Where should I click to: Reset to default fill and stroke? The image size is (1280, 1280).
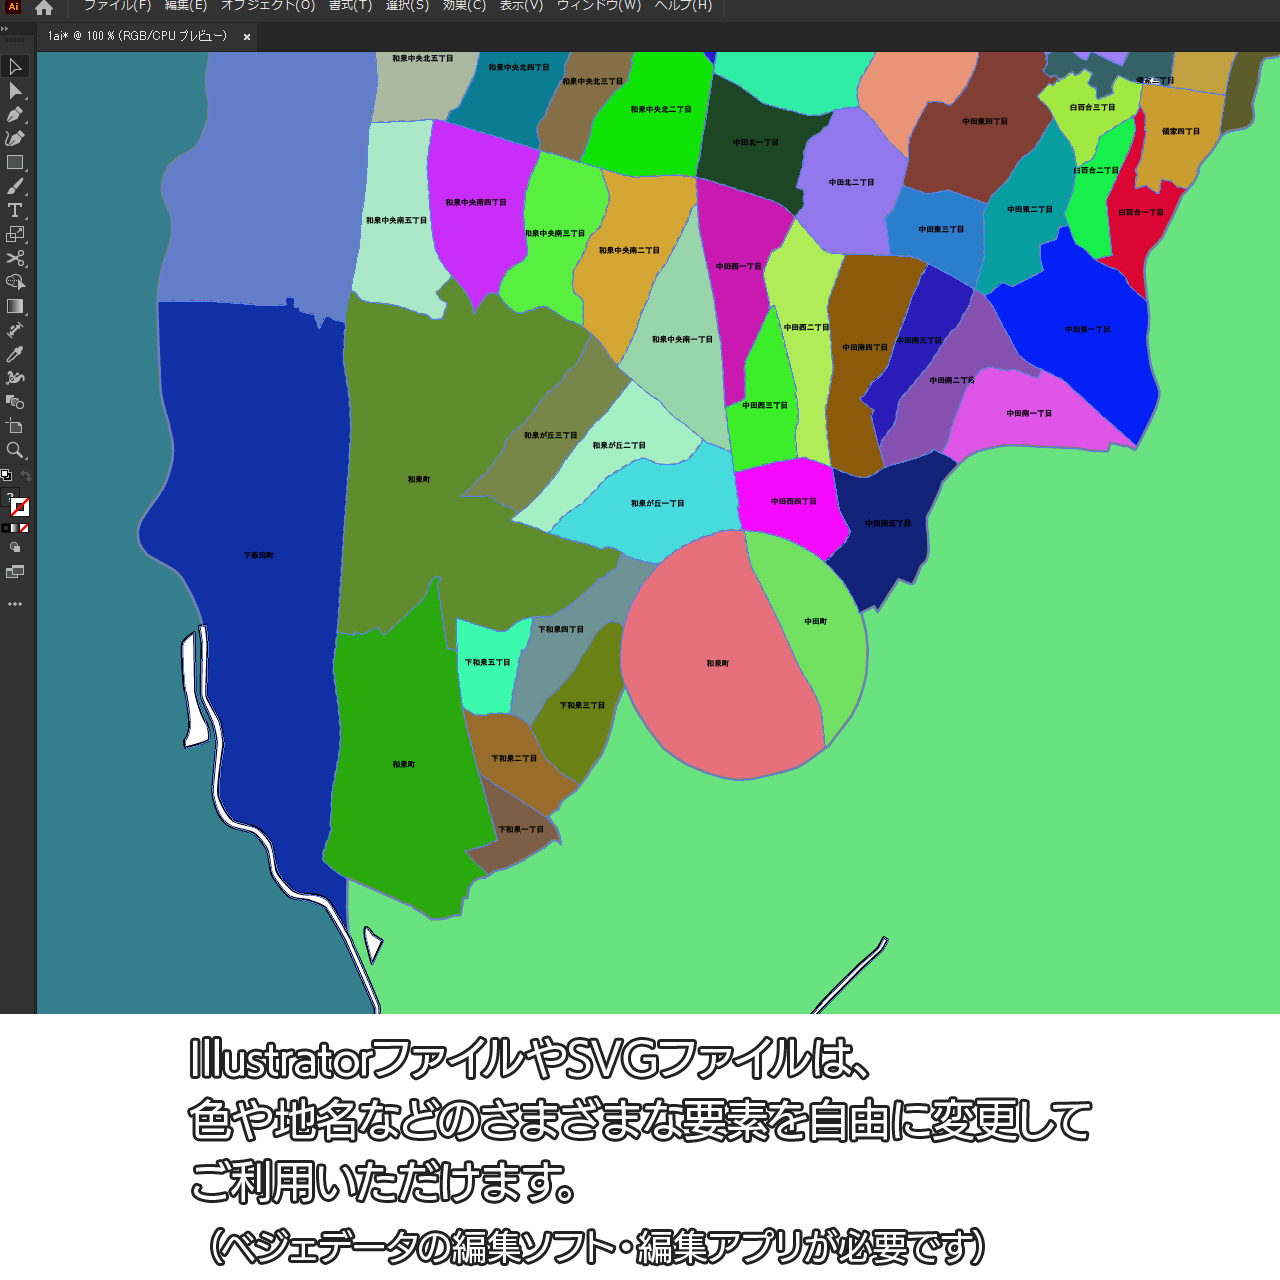click(6, 476)
